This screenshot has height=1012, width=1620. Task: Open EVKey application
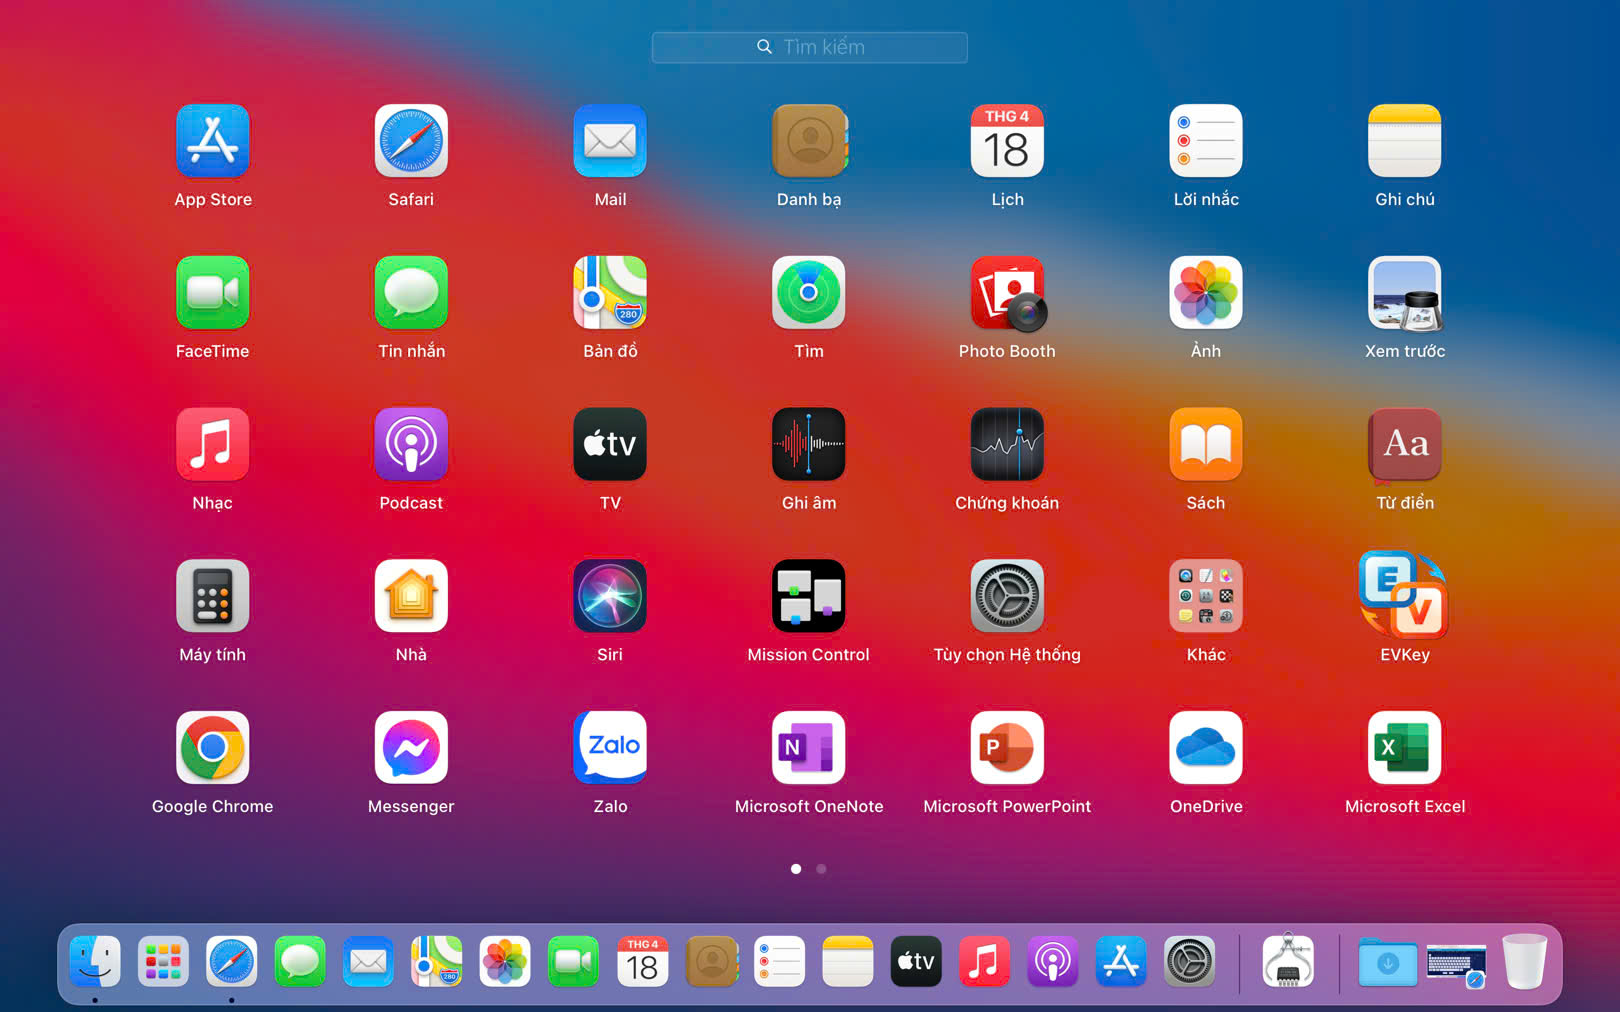pos(1404,596)
